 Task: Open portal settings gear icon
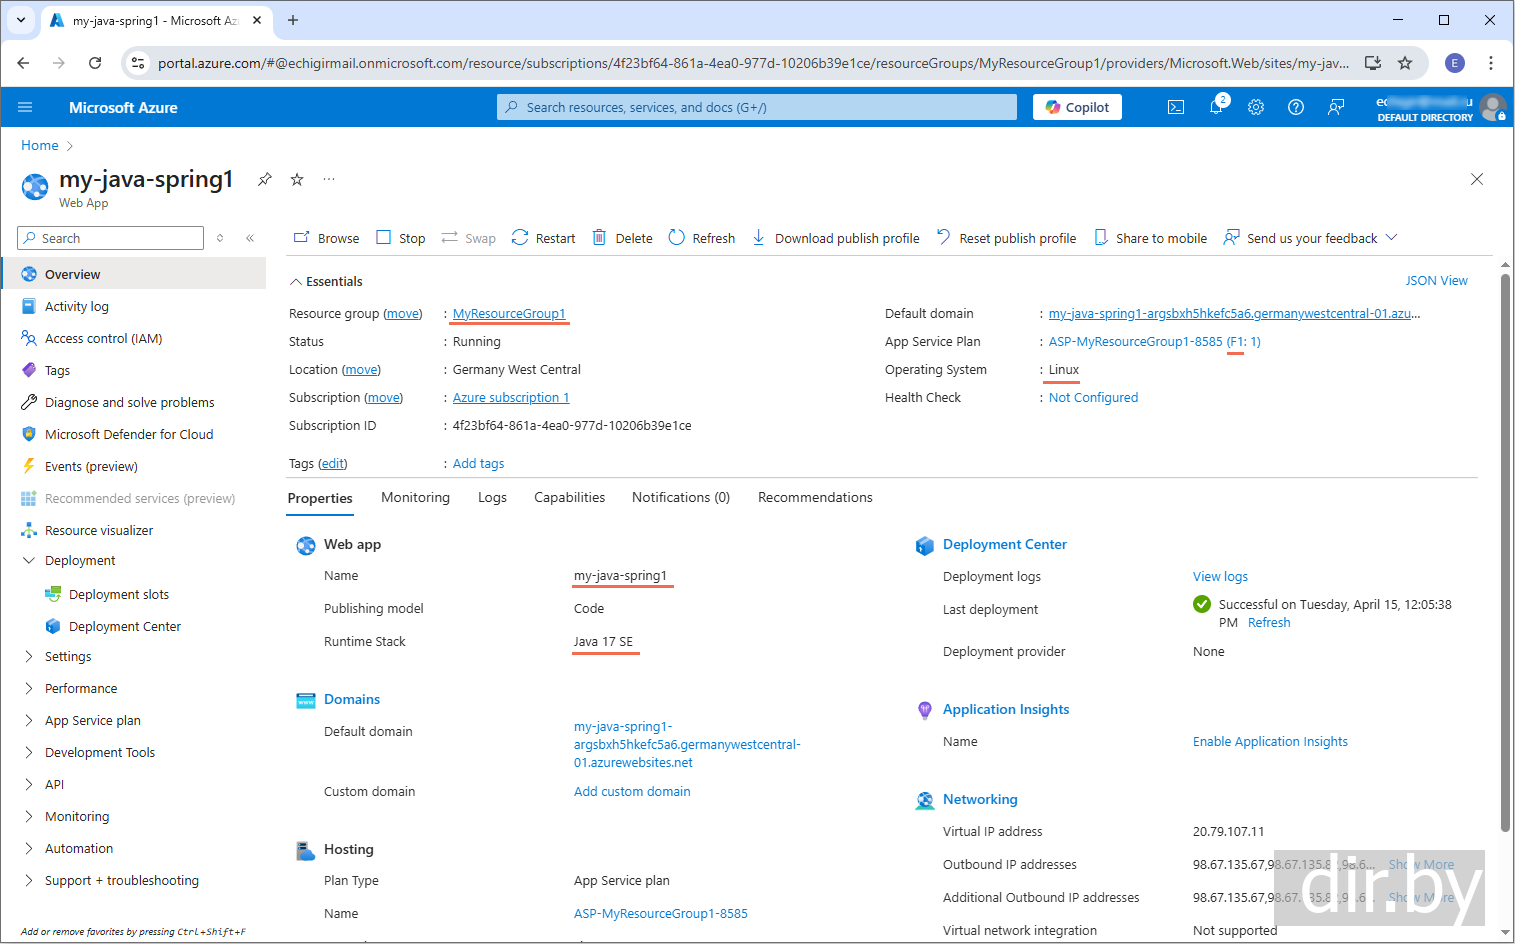1256,107
